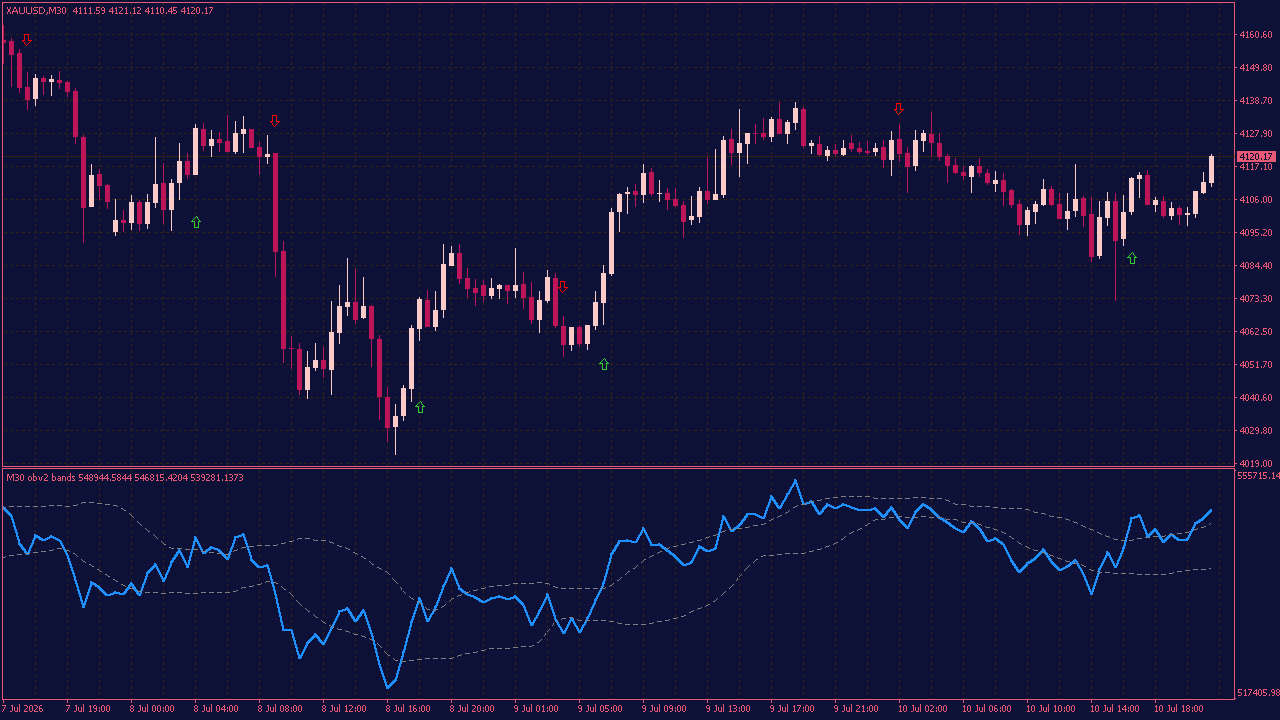Viewport: 1280px width, 720px height.
Task: Click the 4160.60 price scale label
Action: pos(1255,35)
